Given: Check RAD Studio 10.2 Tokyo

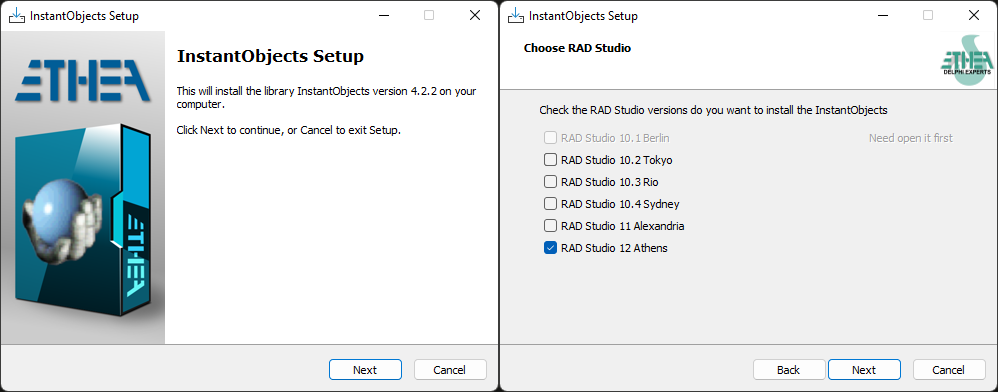Looking at the screenshot, I should [x=551, y=160].
